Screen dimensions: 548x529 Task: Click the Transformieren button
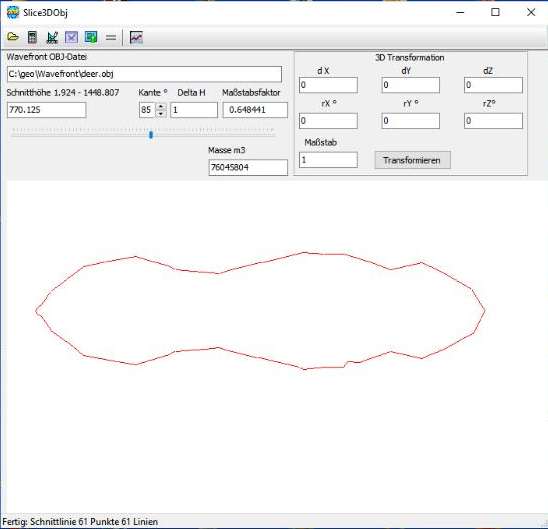pyautogui.click(x=412, y=160)
